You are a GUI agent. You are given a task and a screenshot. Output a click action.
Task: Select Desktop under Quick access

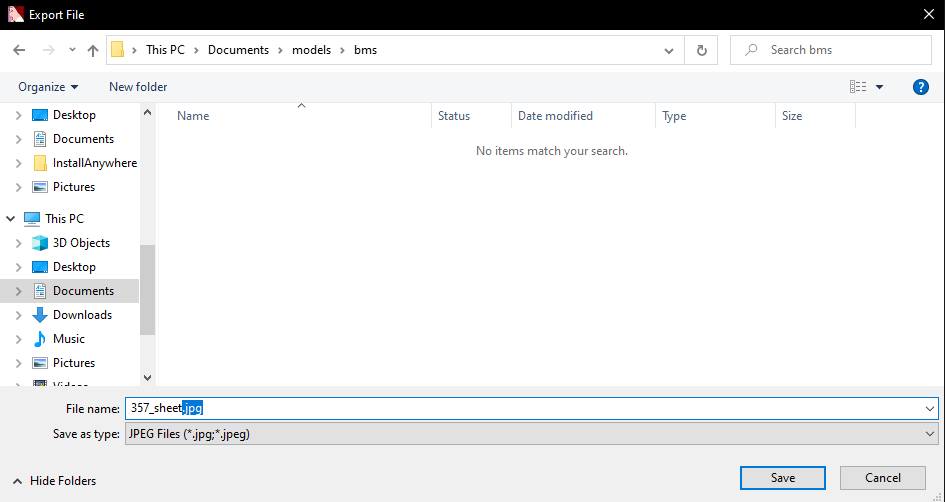click(x=74, y=115)
